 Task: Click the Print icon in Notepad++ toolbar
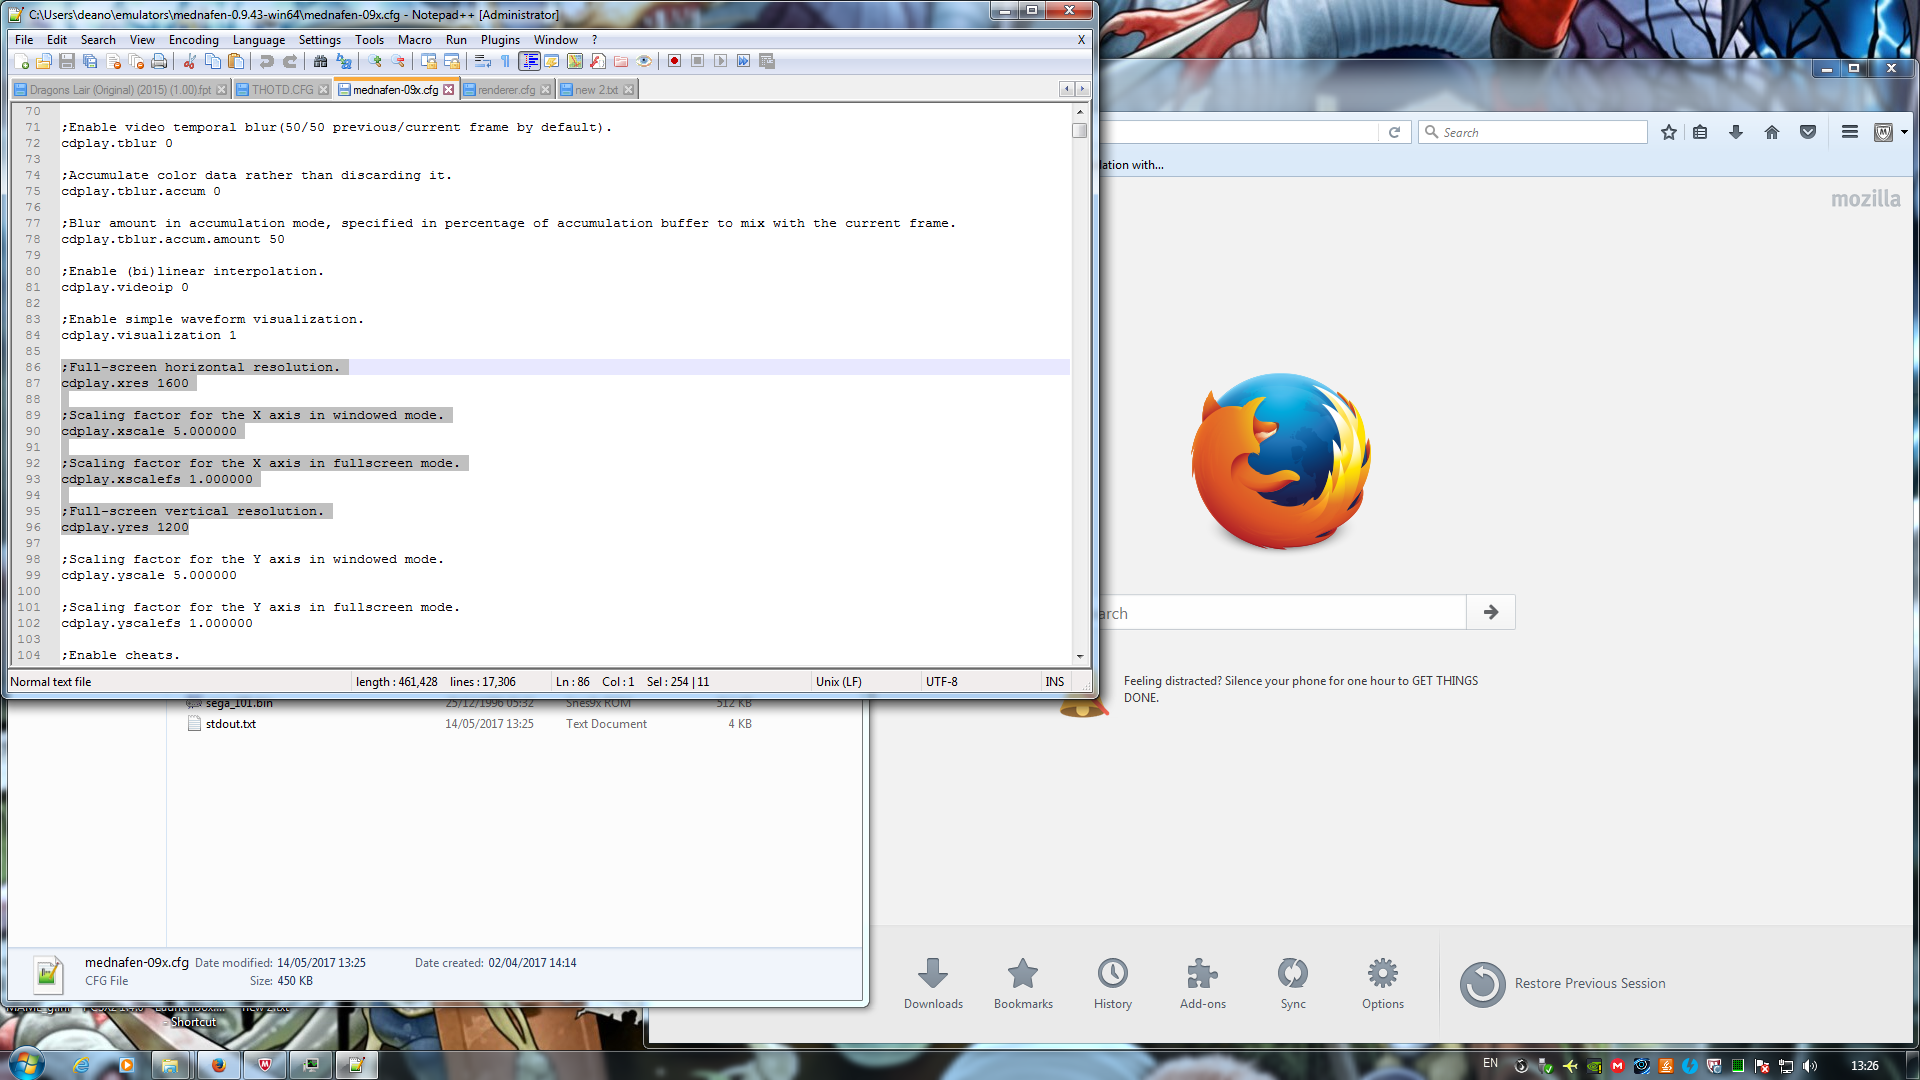[x=159, y=62]
